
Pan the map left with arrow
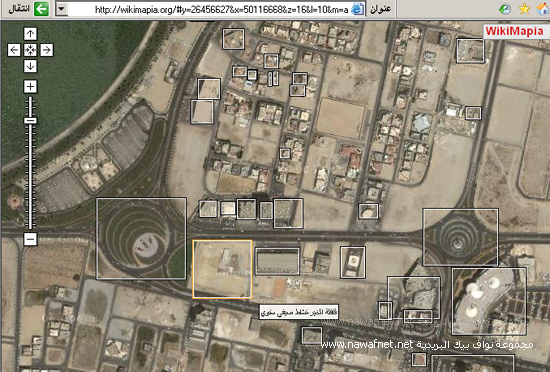(x=14, y=50)
